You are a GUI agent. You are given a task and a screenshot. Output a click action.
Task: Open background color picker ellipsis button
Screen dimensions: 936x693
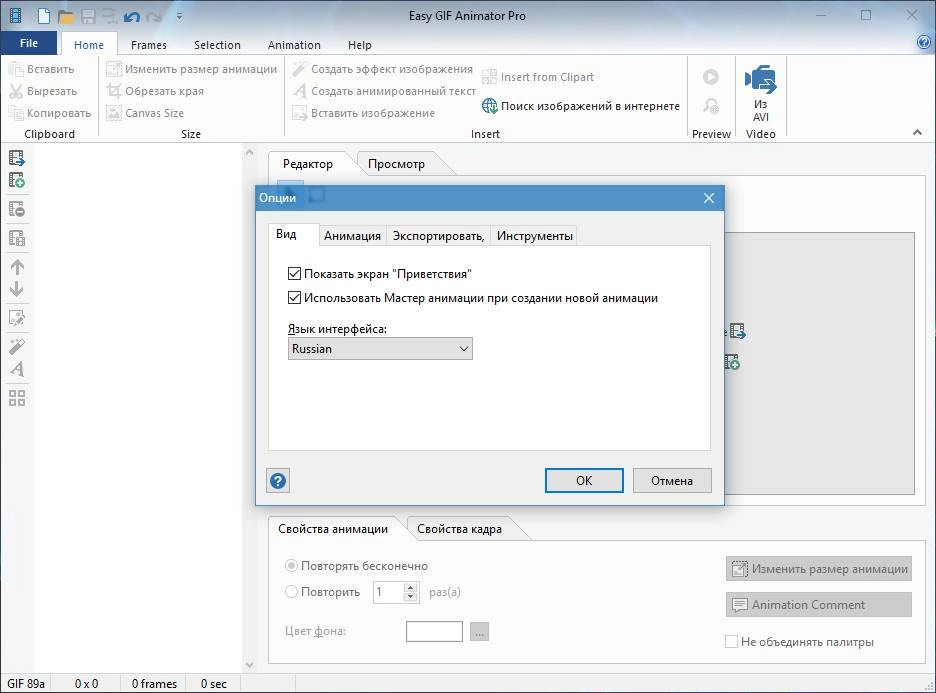click(x=479, y=632)
